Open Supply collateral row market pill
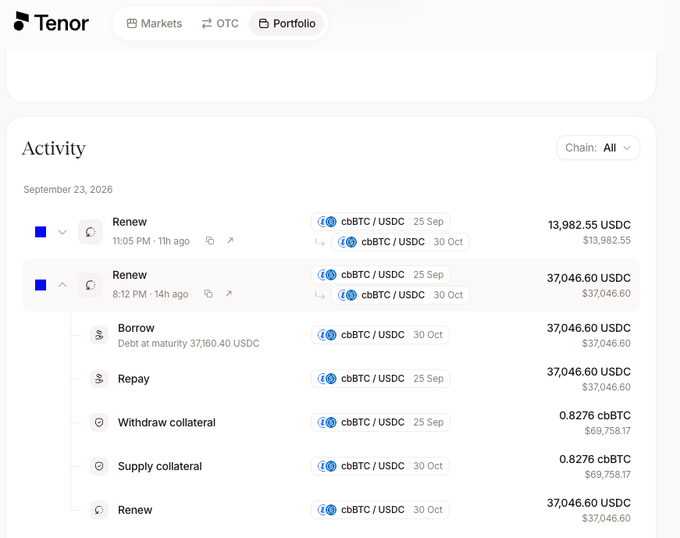 pos(380,466)
